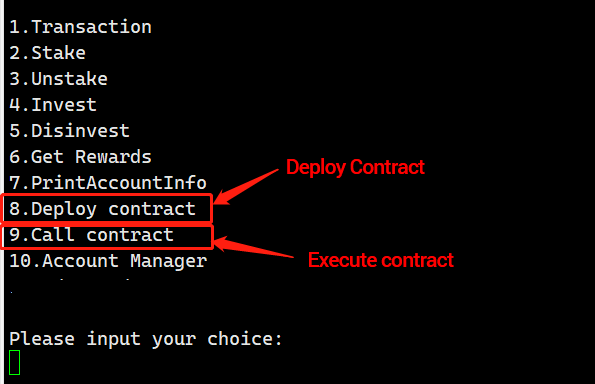Click the 6.Get Rewards option
This screenshot has height=384, width=595.
pos(80,157)
